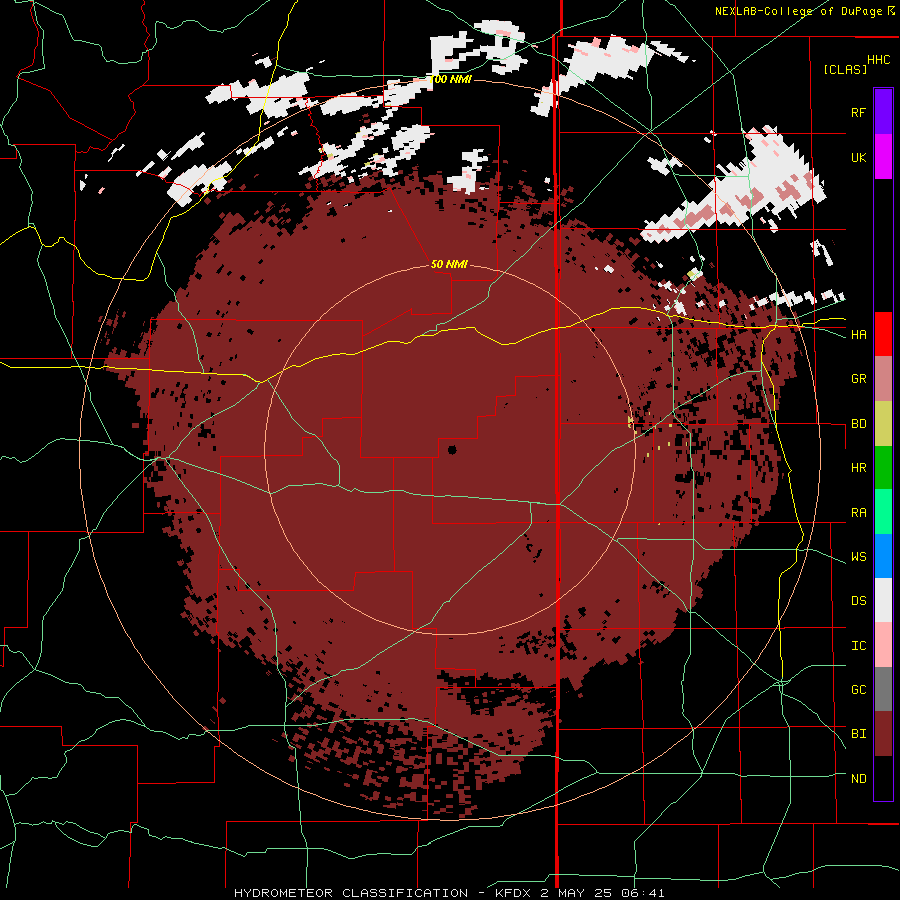
Task: Click the magenta UK color swatch
Action: (x=883, y=157)
